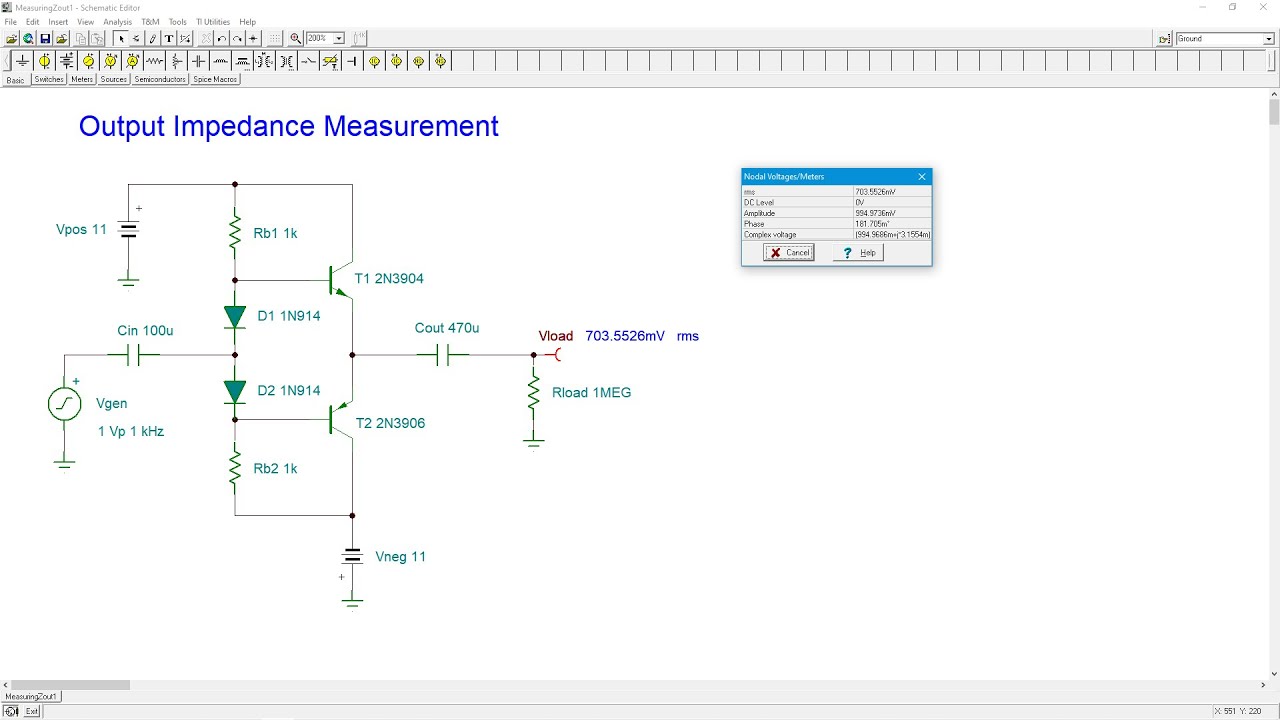Place a voltage generator from toolbar
Image resolution: width=1280 pixels, height=720 pixels.
pyautogui.click(x=89, y=61)
